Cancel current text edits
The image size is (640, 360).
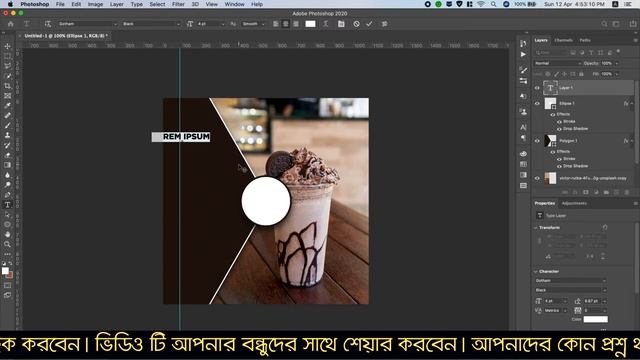[356, 24]
